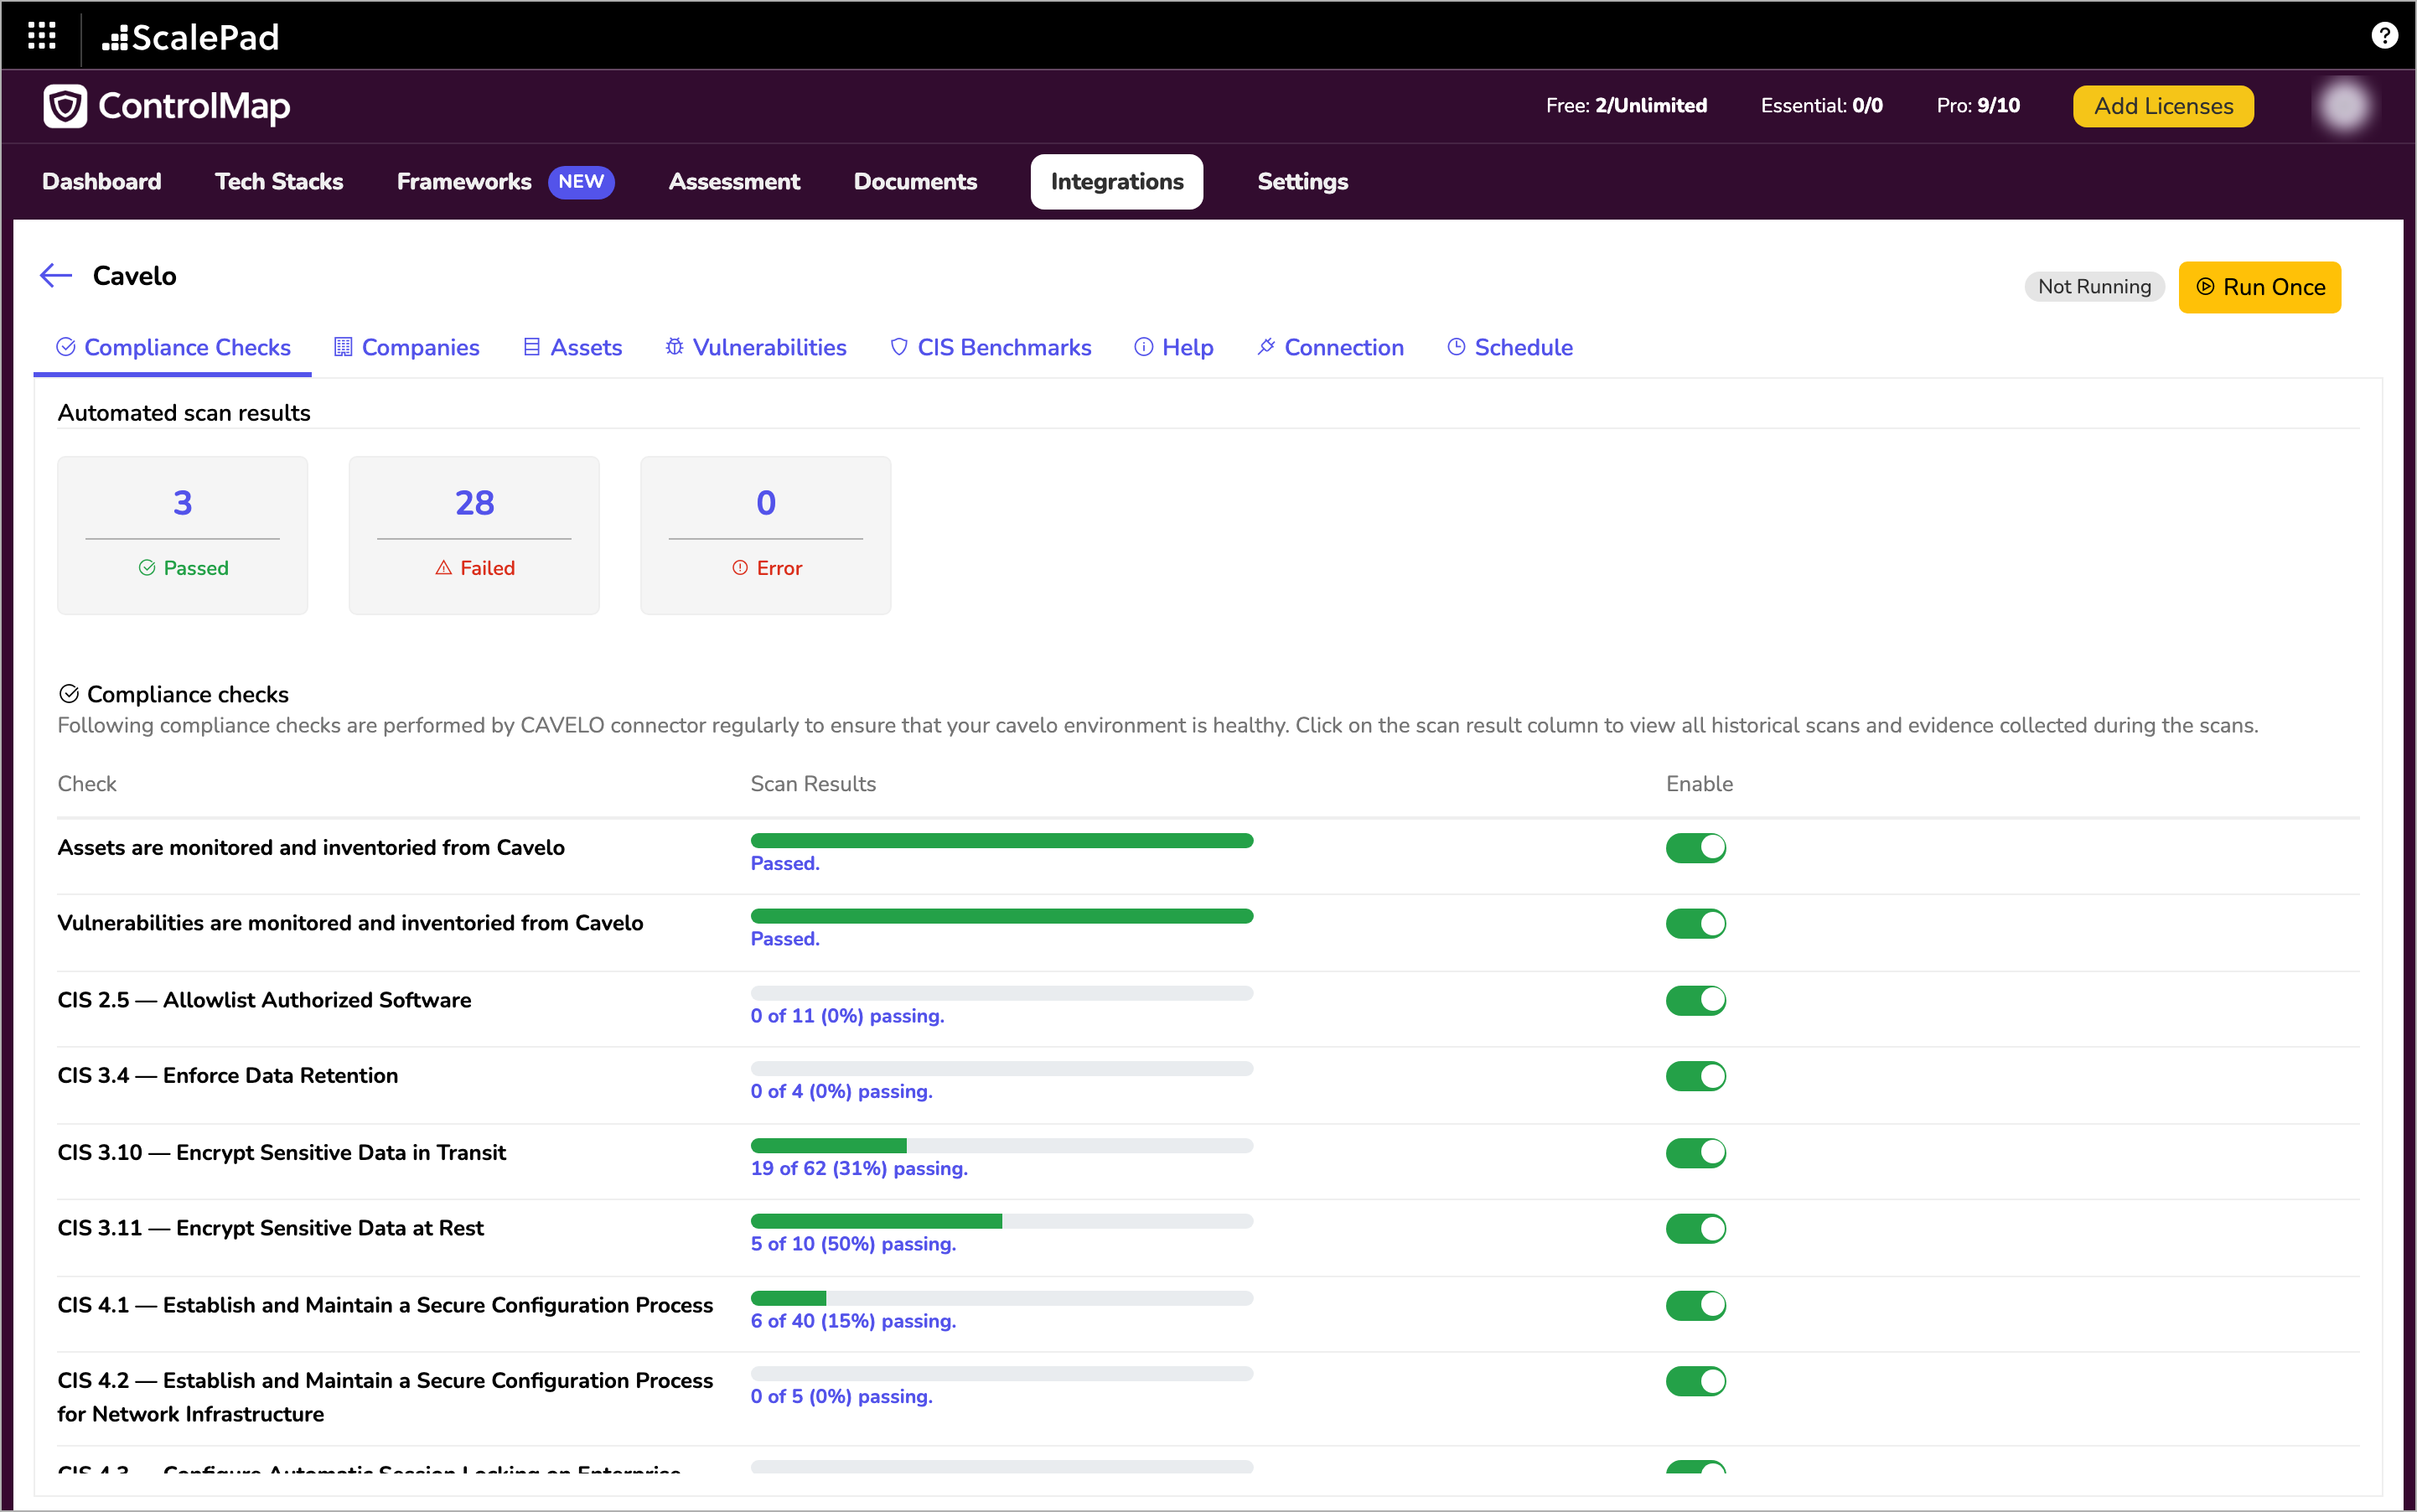The width and height of the screenshot is (2417, 1512).
Task: Open the Schedule tab
Action: [x=1510, y=347]
